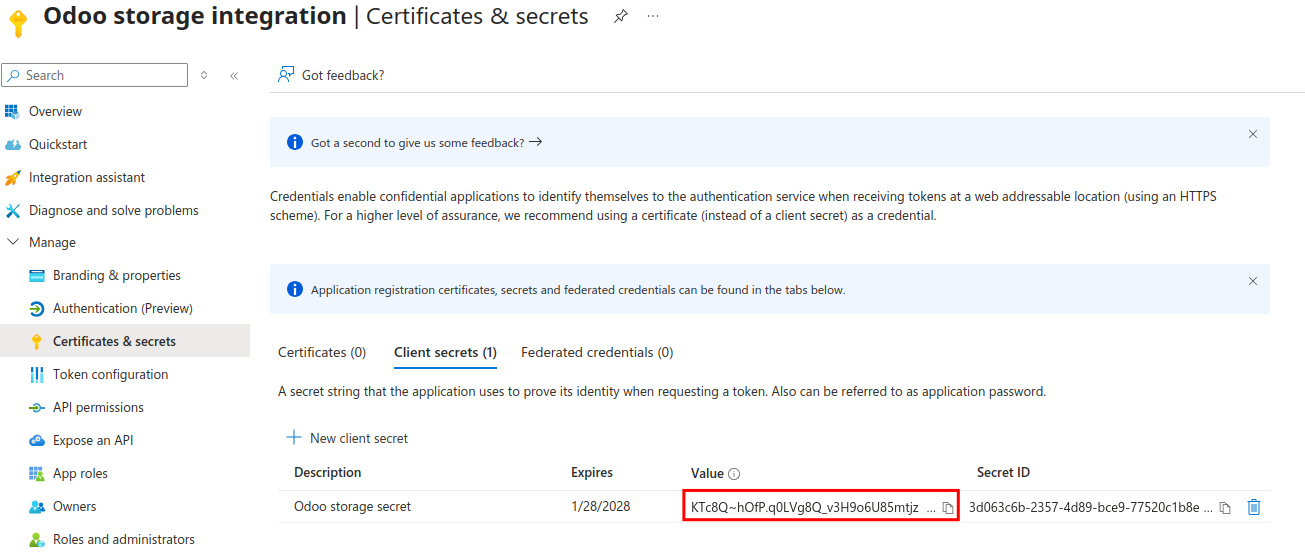
Task: Click the pin icon next to page title
Action: [621, 16]
